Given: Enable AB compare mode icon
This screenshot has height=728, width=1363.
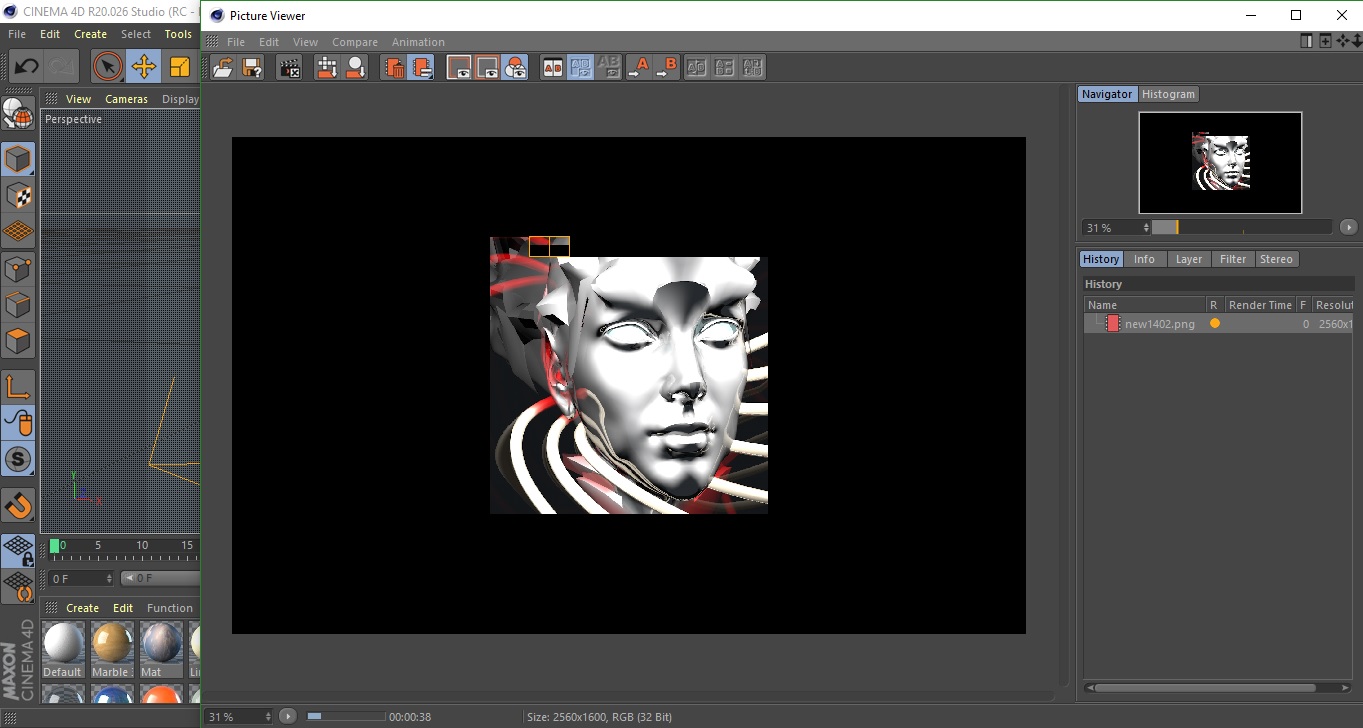Looking at the screenshot, I should pos(552,67).
